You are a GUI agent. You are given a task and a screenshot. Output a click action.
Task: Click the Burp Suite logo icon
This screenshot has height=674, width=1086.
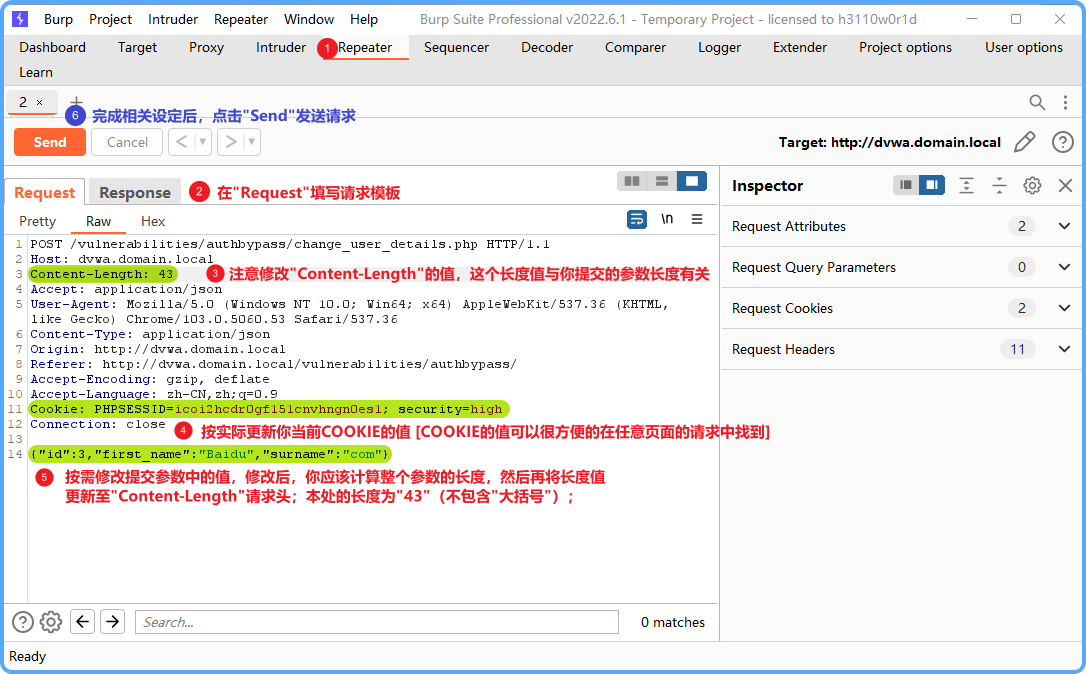click(x=20, y=19)
